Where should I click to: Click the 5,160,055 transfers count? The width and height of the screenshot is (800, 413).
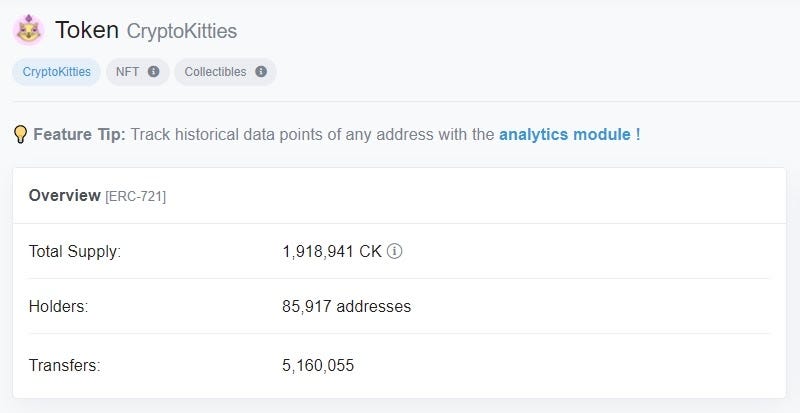click(318, 366)
